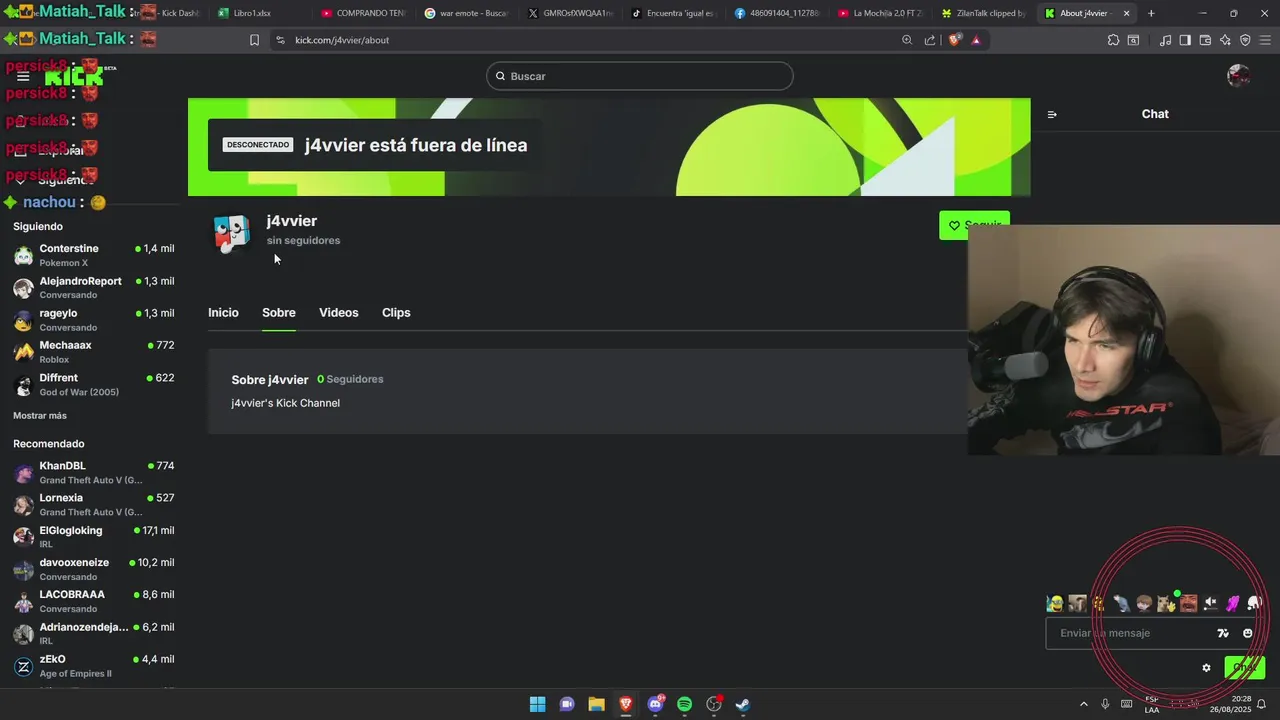The width and height of the screenshot is (1280, 720).
Task: Open Spotify from the taskbar
Action: [x=684, y=704]
